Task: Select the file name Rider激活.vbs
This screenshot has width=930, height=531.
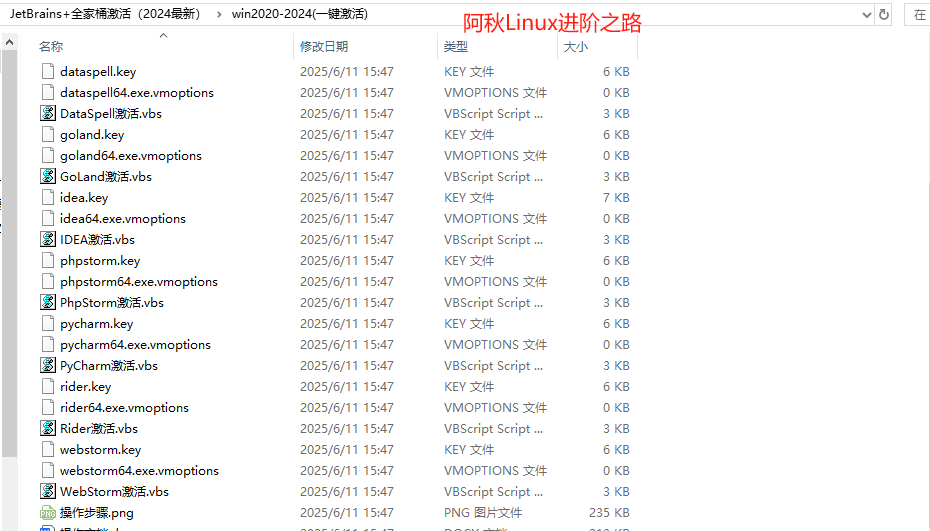Action: 98,428
